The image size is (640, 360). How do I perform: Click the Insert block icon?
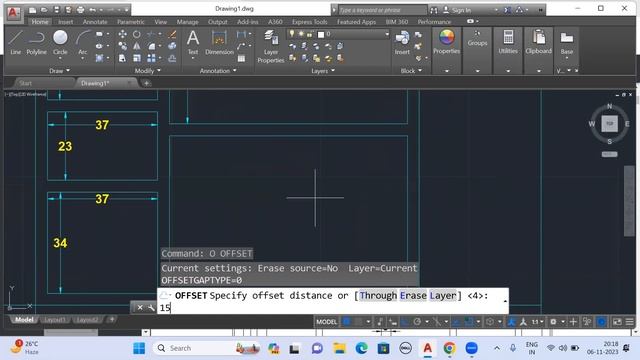(x=402, y=42)
